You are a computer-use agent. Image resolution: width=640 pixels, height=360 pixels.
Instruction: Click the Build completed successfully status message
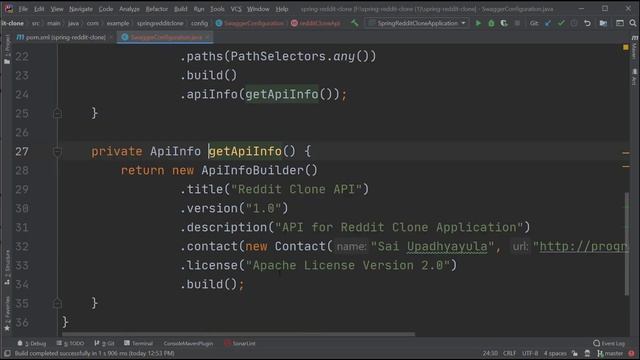(94, 353)
